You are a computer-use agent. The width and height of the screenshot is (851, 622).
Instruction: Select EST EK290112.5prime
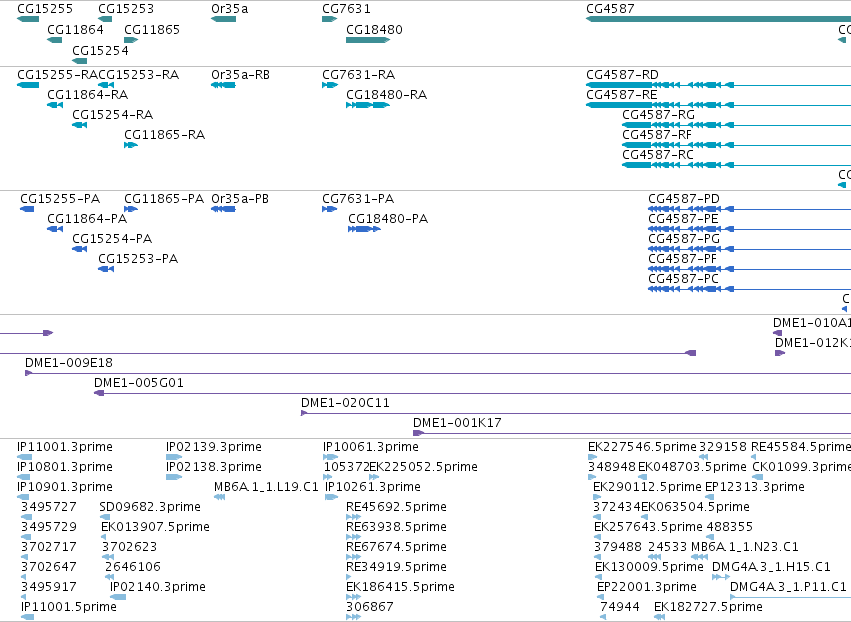tap(597, 497)
